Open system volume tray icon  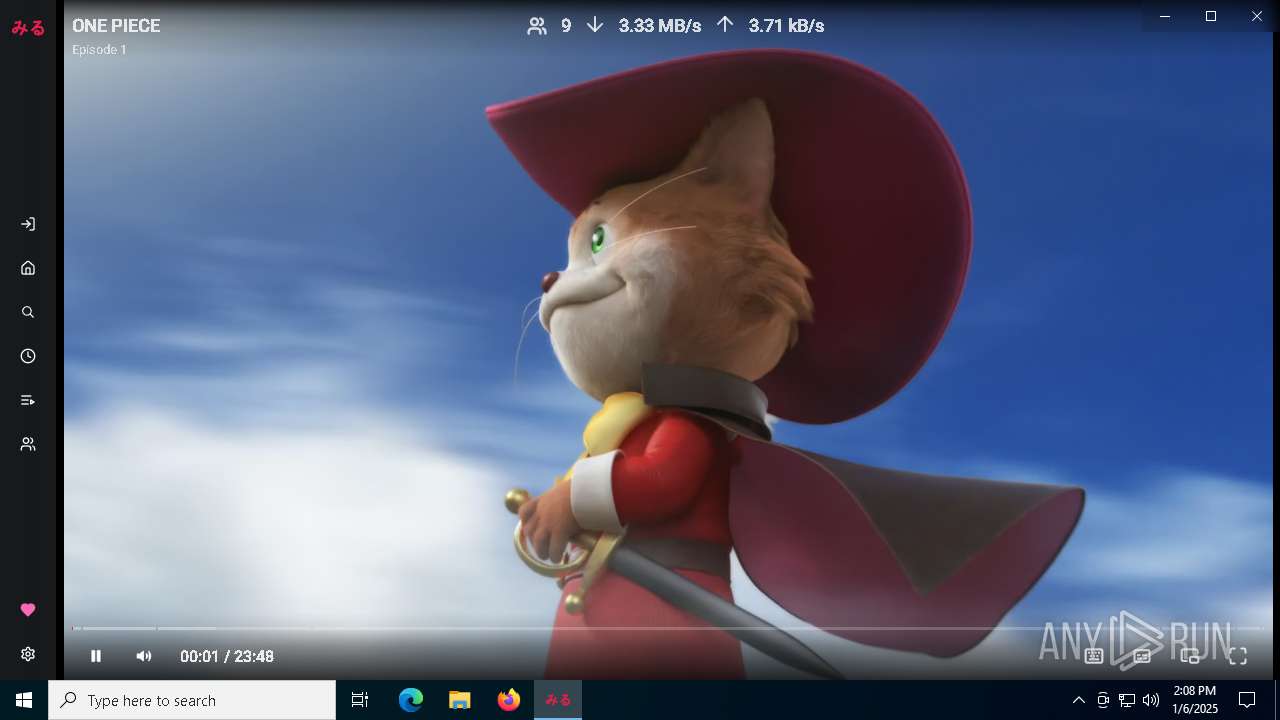click(1151, 700)
